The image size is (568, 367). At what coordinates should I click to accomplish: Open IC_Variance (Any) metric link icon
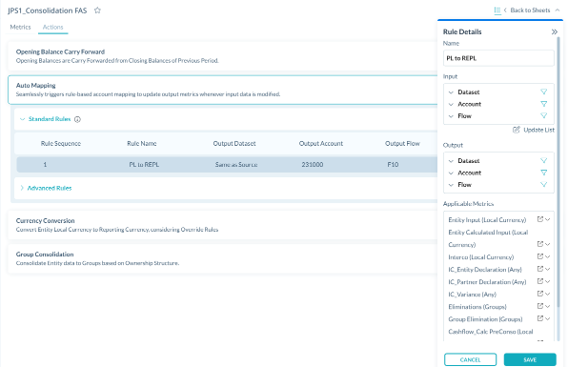[540, 294]
